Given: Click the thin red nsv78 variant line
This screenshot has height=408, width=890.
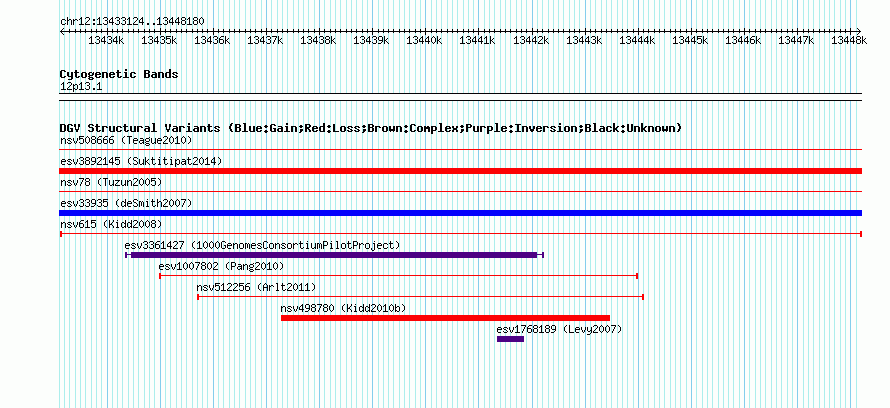Looking at the screenshot, I should coord(460,192).
